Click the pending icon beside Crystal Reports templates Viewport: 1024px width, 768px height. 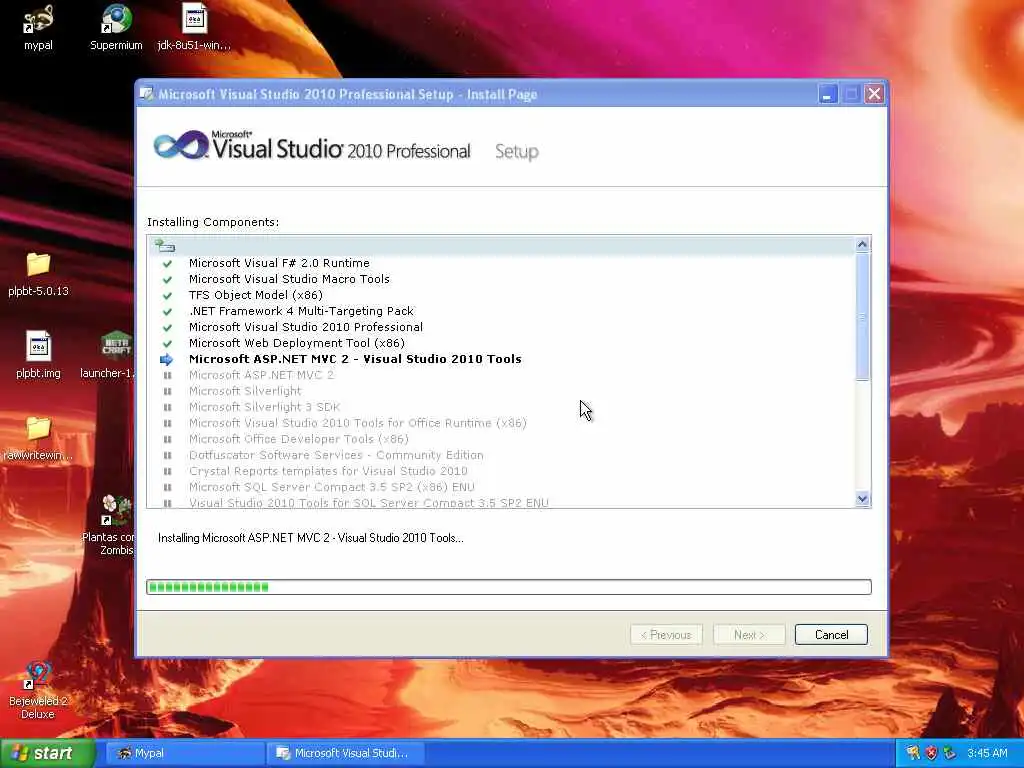coord(167,472)
